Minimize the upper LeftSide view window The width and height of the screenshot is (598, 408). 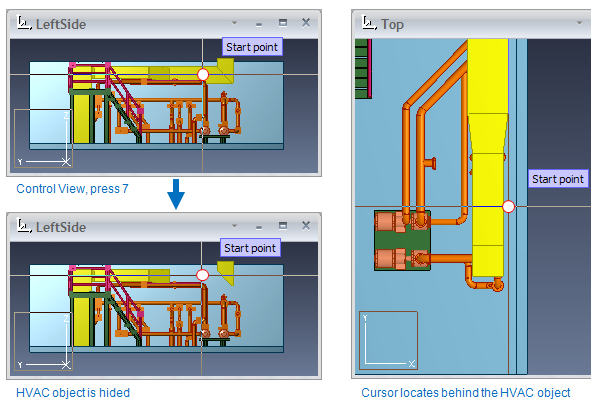pos(259,24)
